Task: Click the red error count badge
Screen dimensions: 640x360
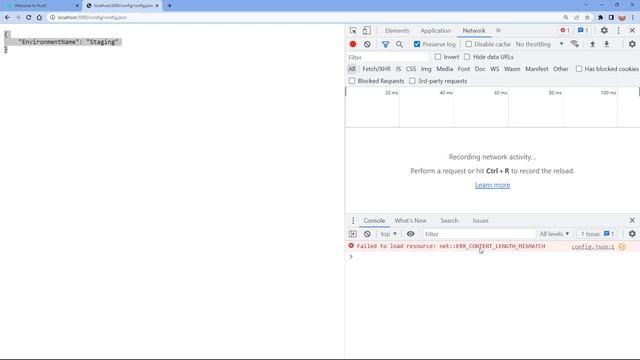Action: pyautogui.click(x=565, y=31)
